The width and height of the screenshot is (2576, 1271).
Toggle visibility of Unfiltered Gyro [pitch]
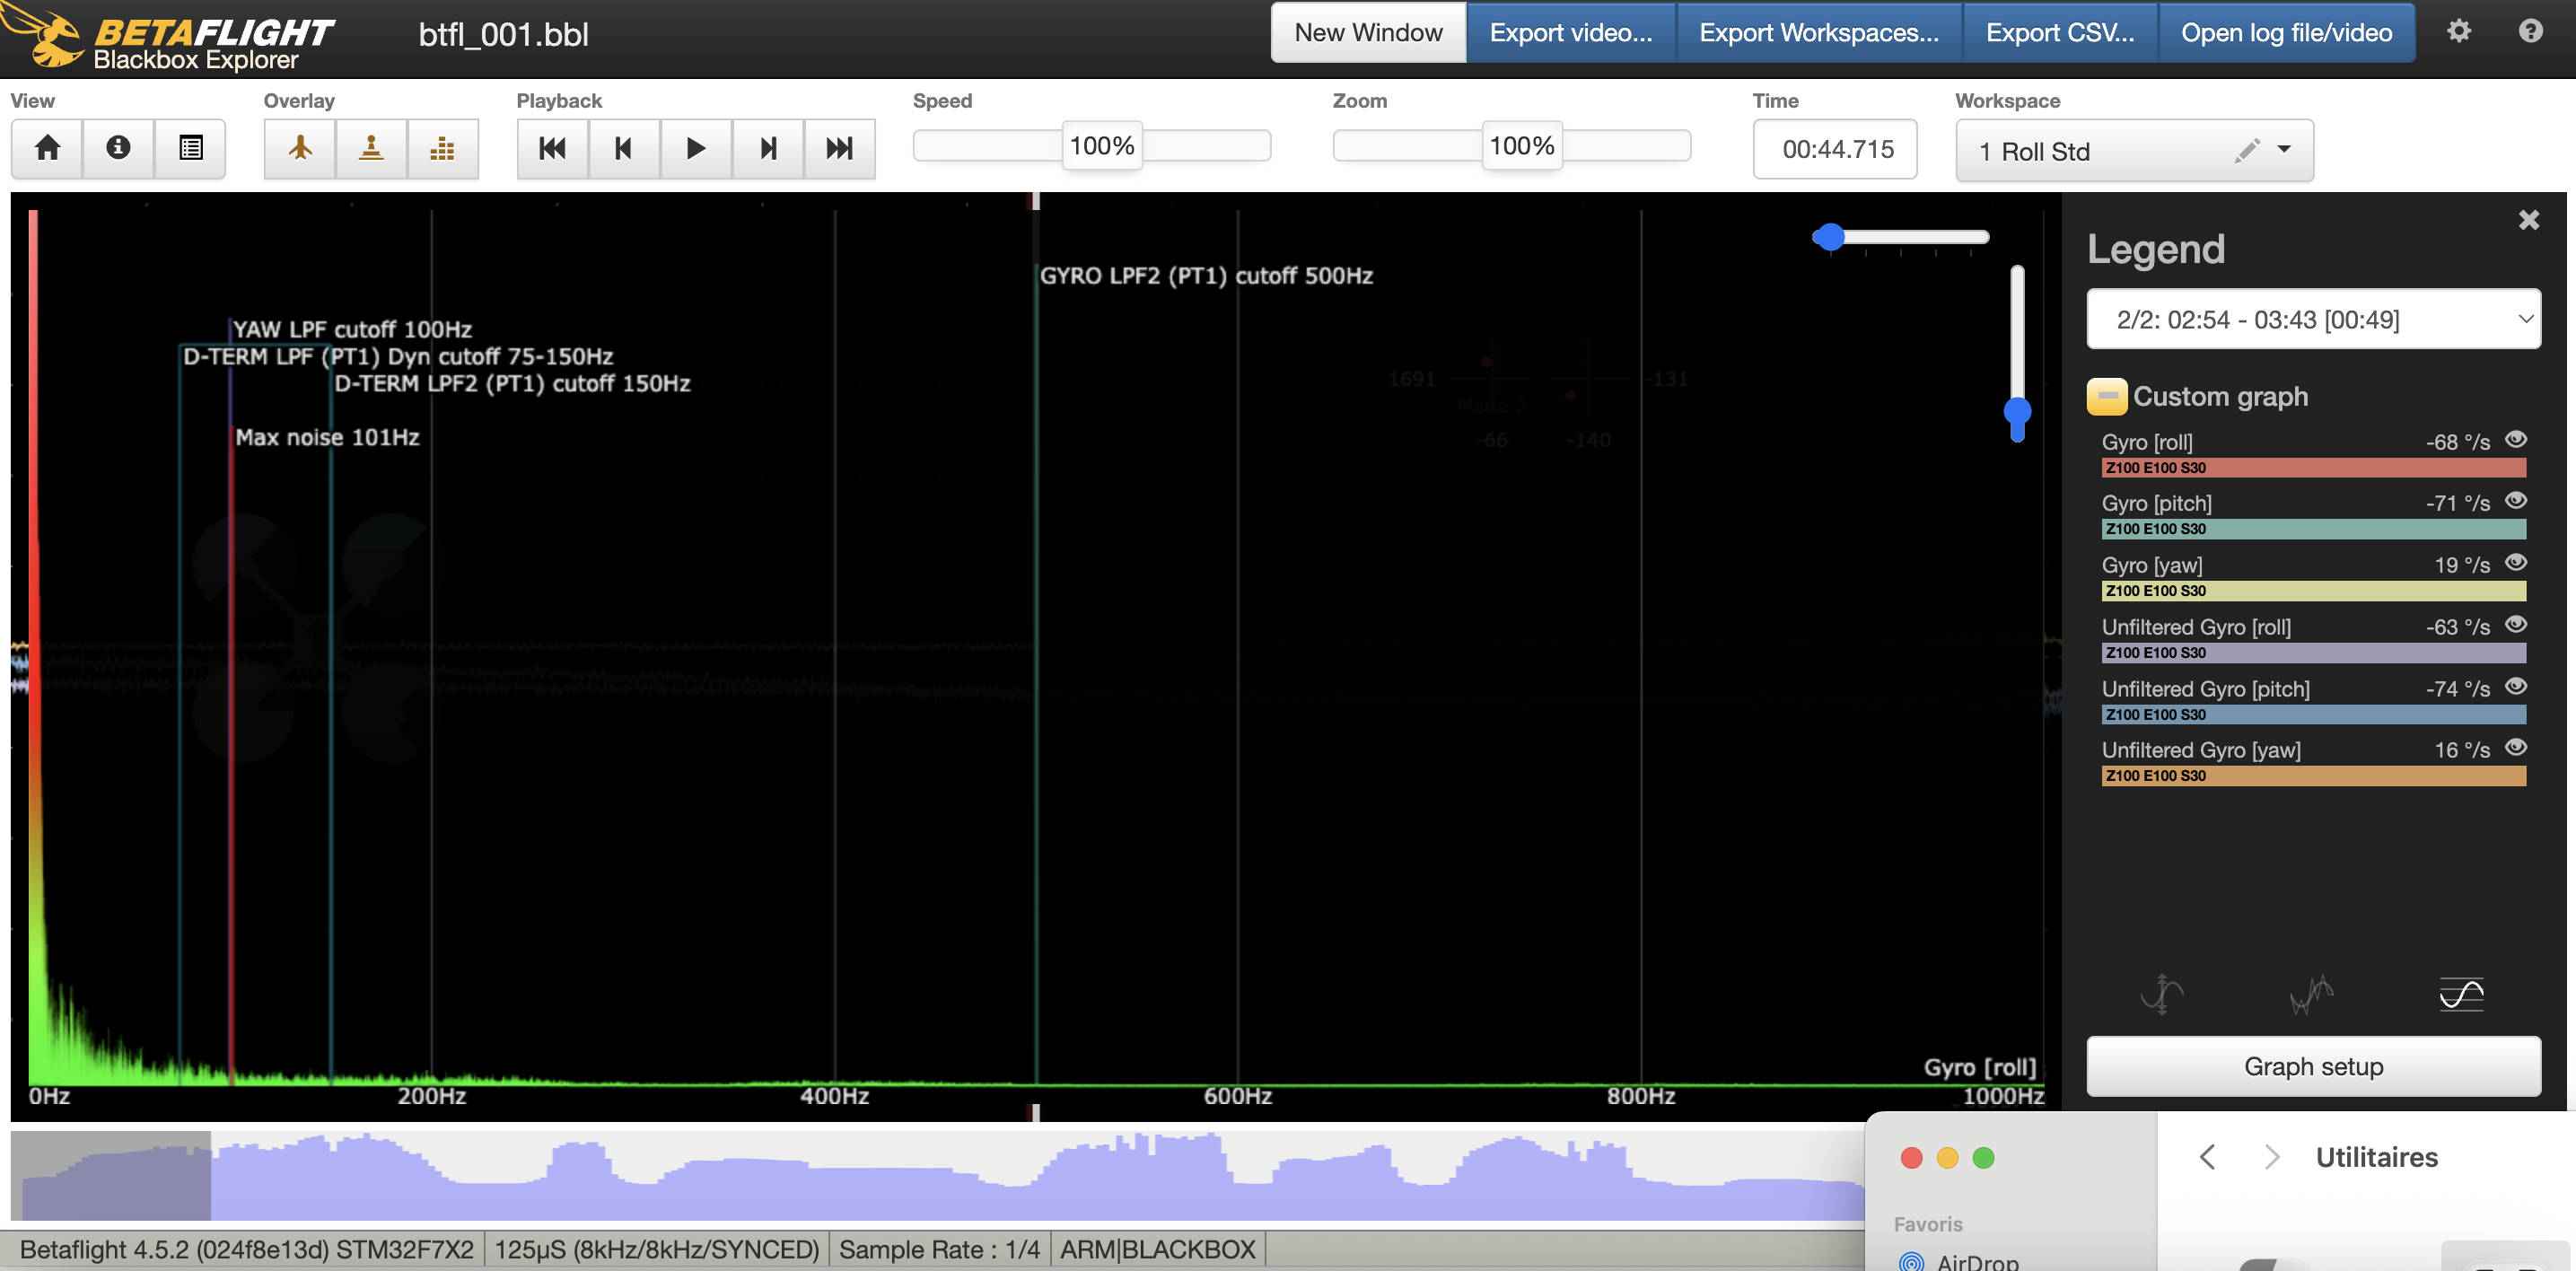click(2516, 687)
